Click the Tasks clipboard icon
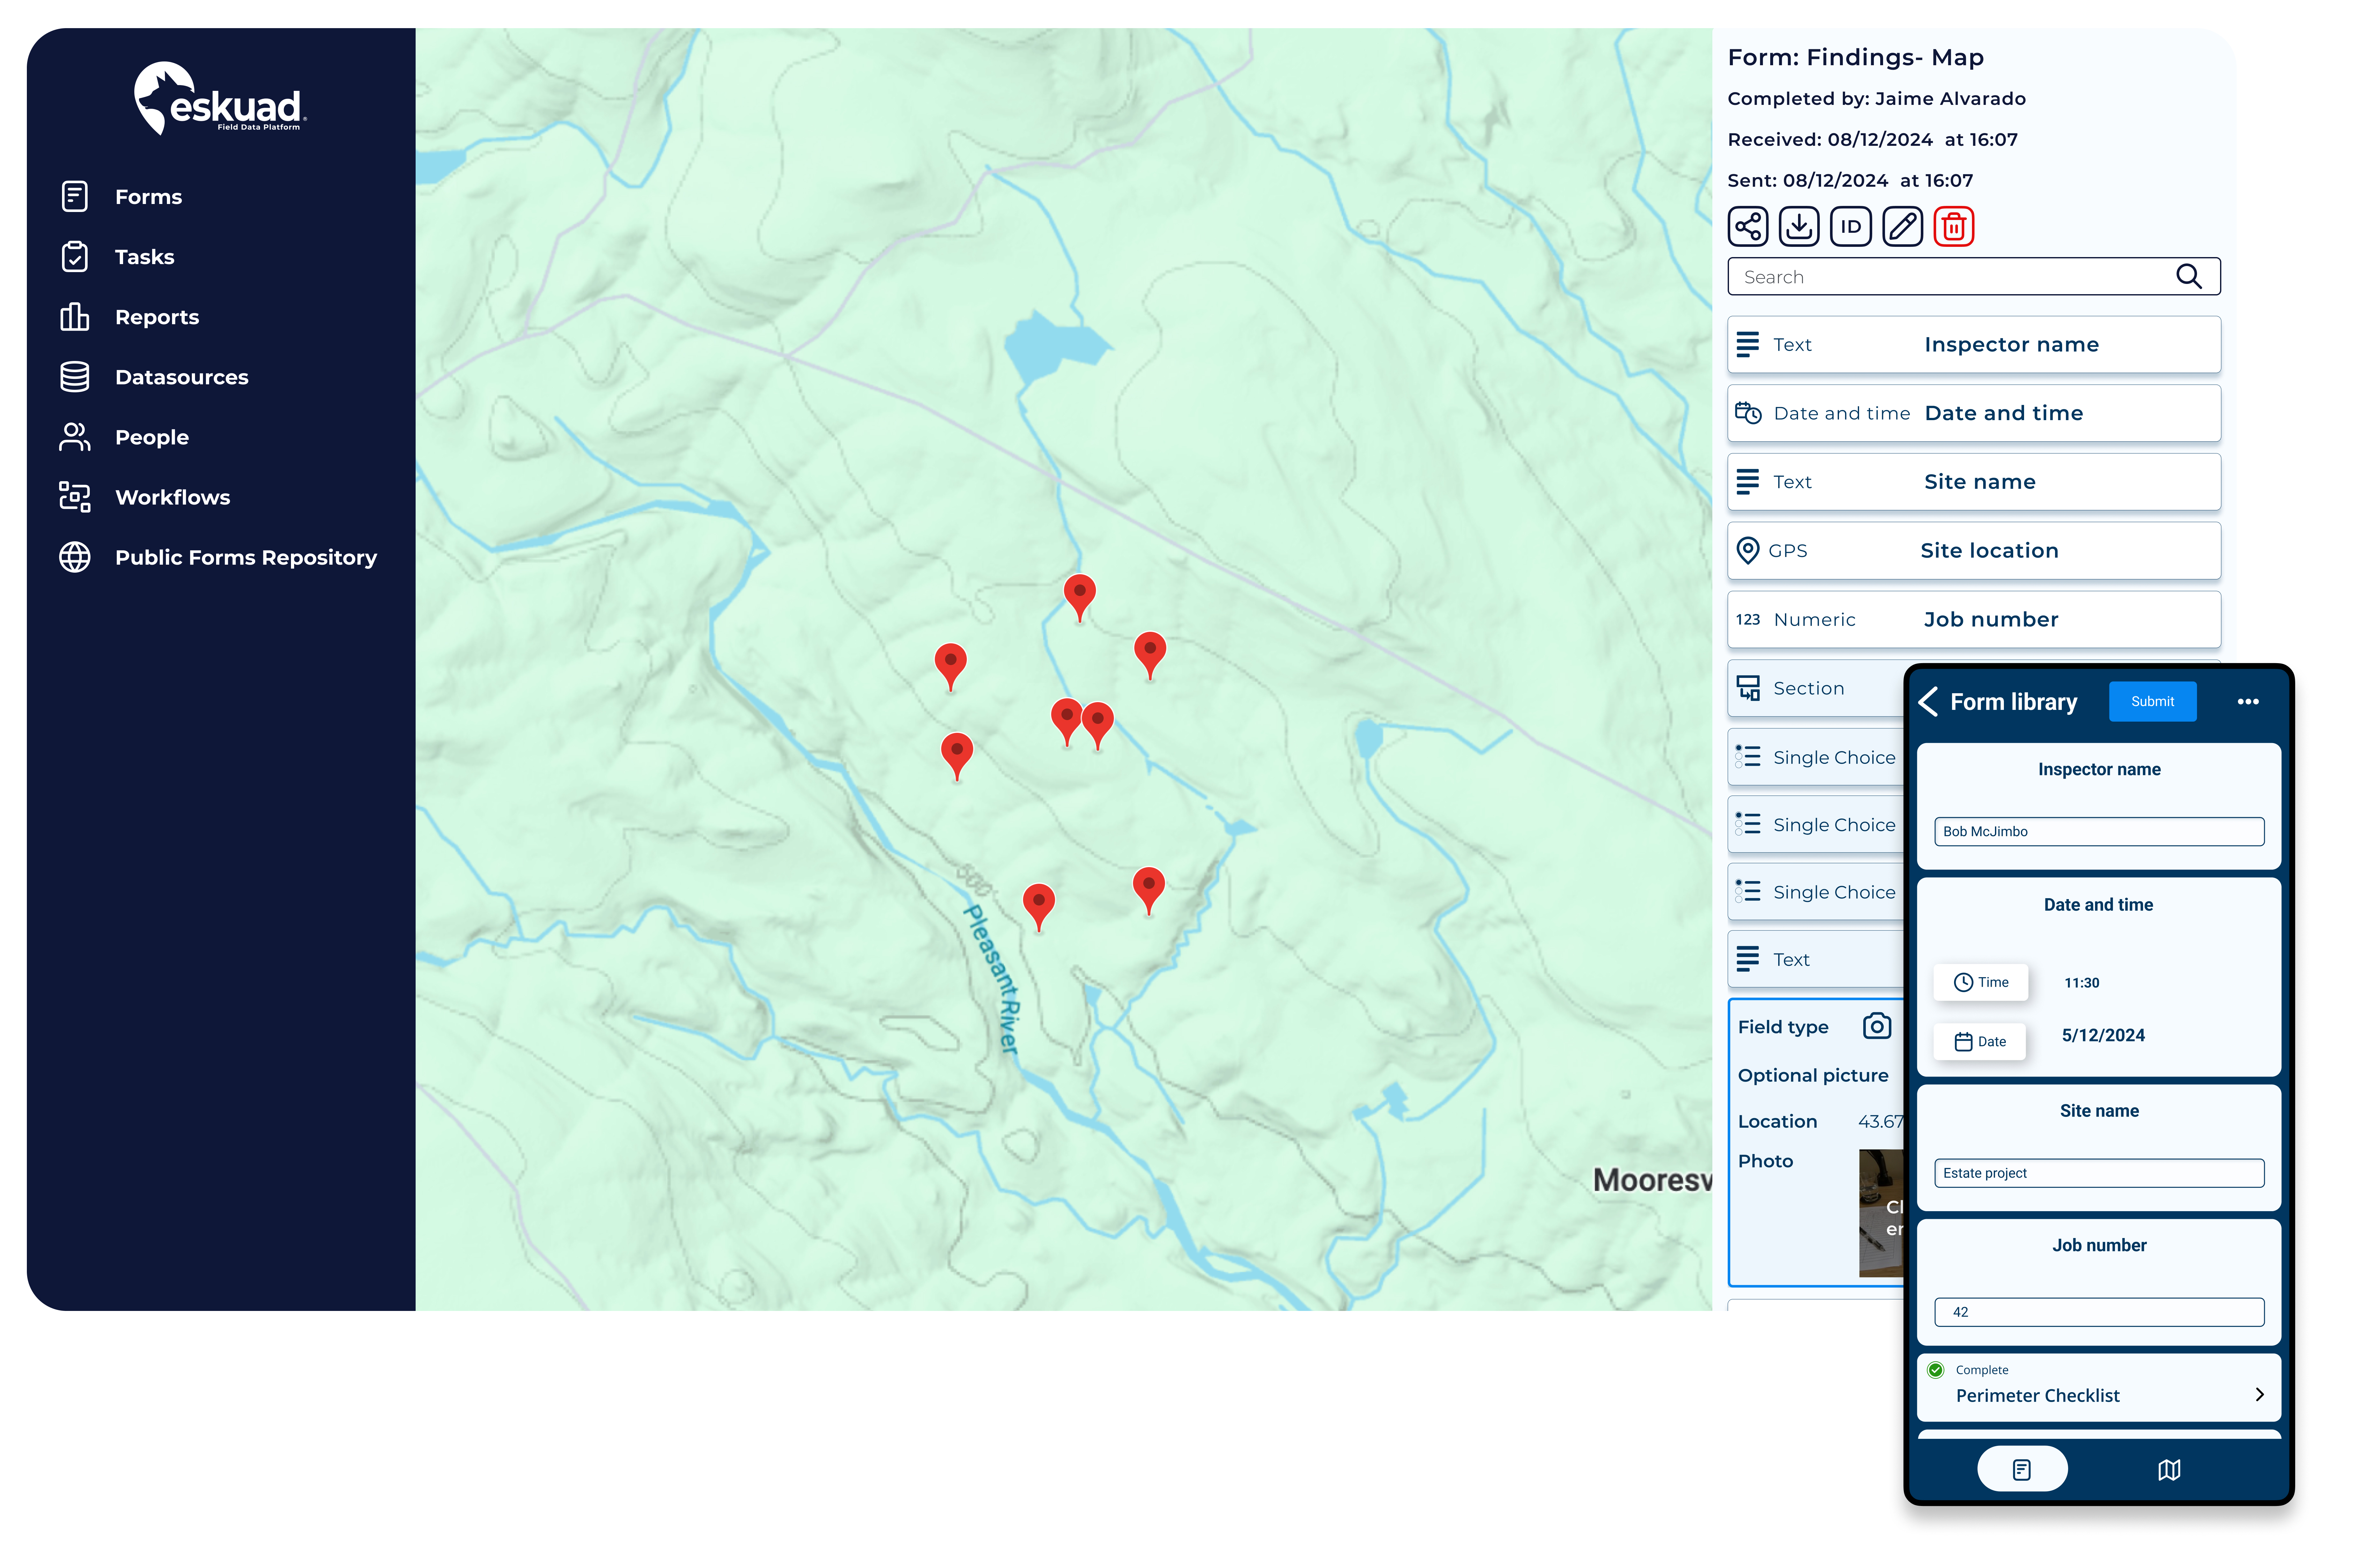Image resolution: width=2362 pixels, height=1568 pixels. tap(75, 257)
